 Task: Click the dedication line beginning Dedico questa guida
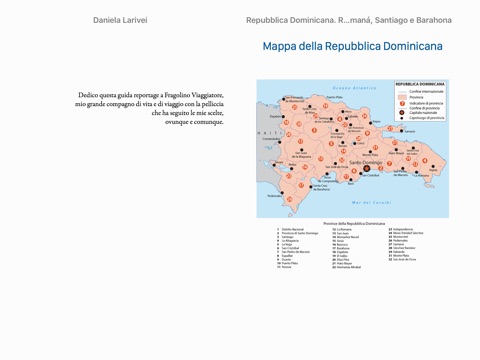[x=151, y=95]
